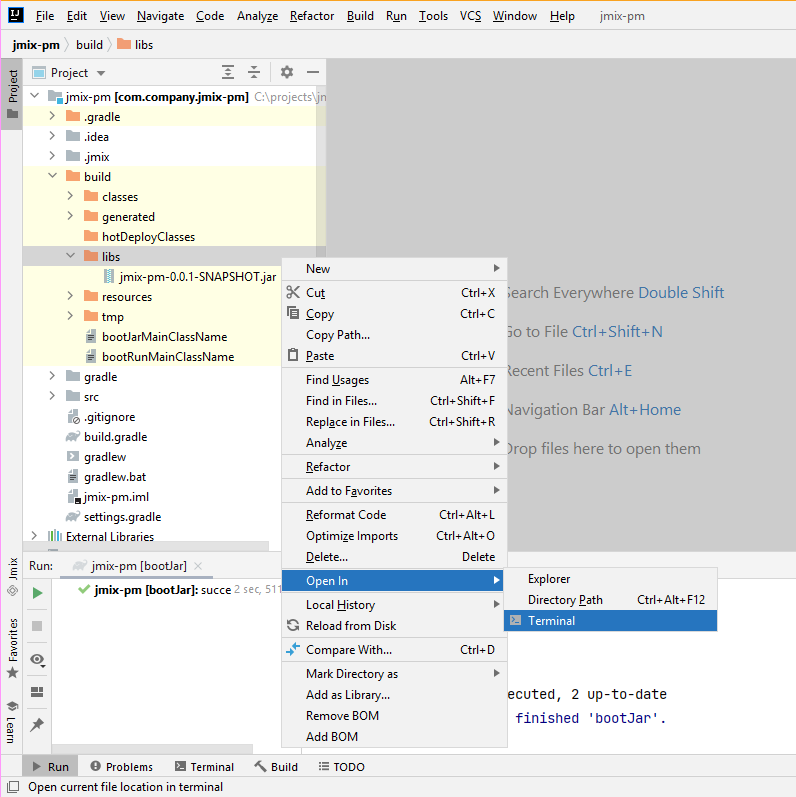Switch to the Build tool tab

[x=277, y=767]
